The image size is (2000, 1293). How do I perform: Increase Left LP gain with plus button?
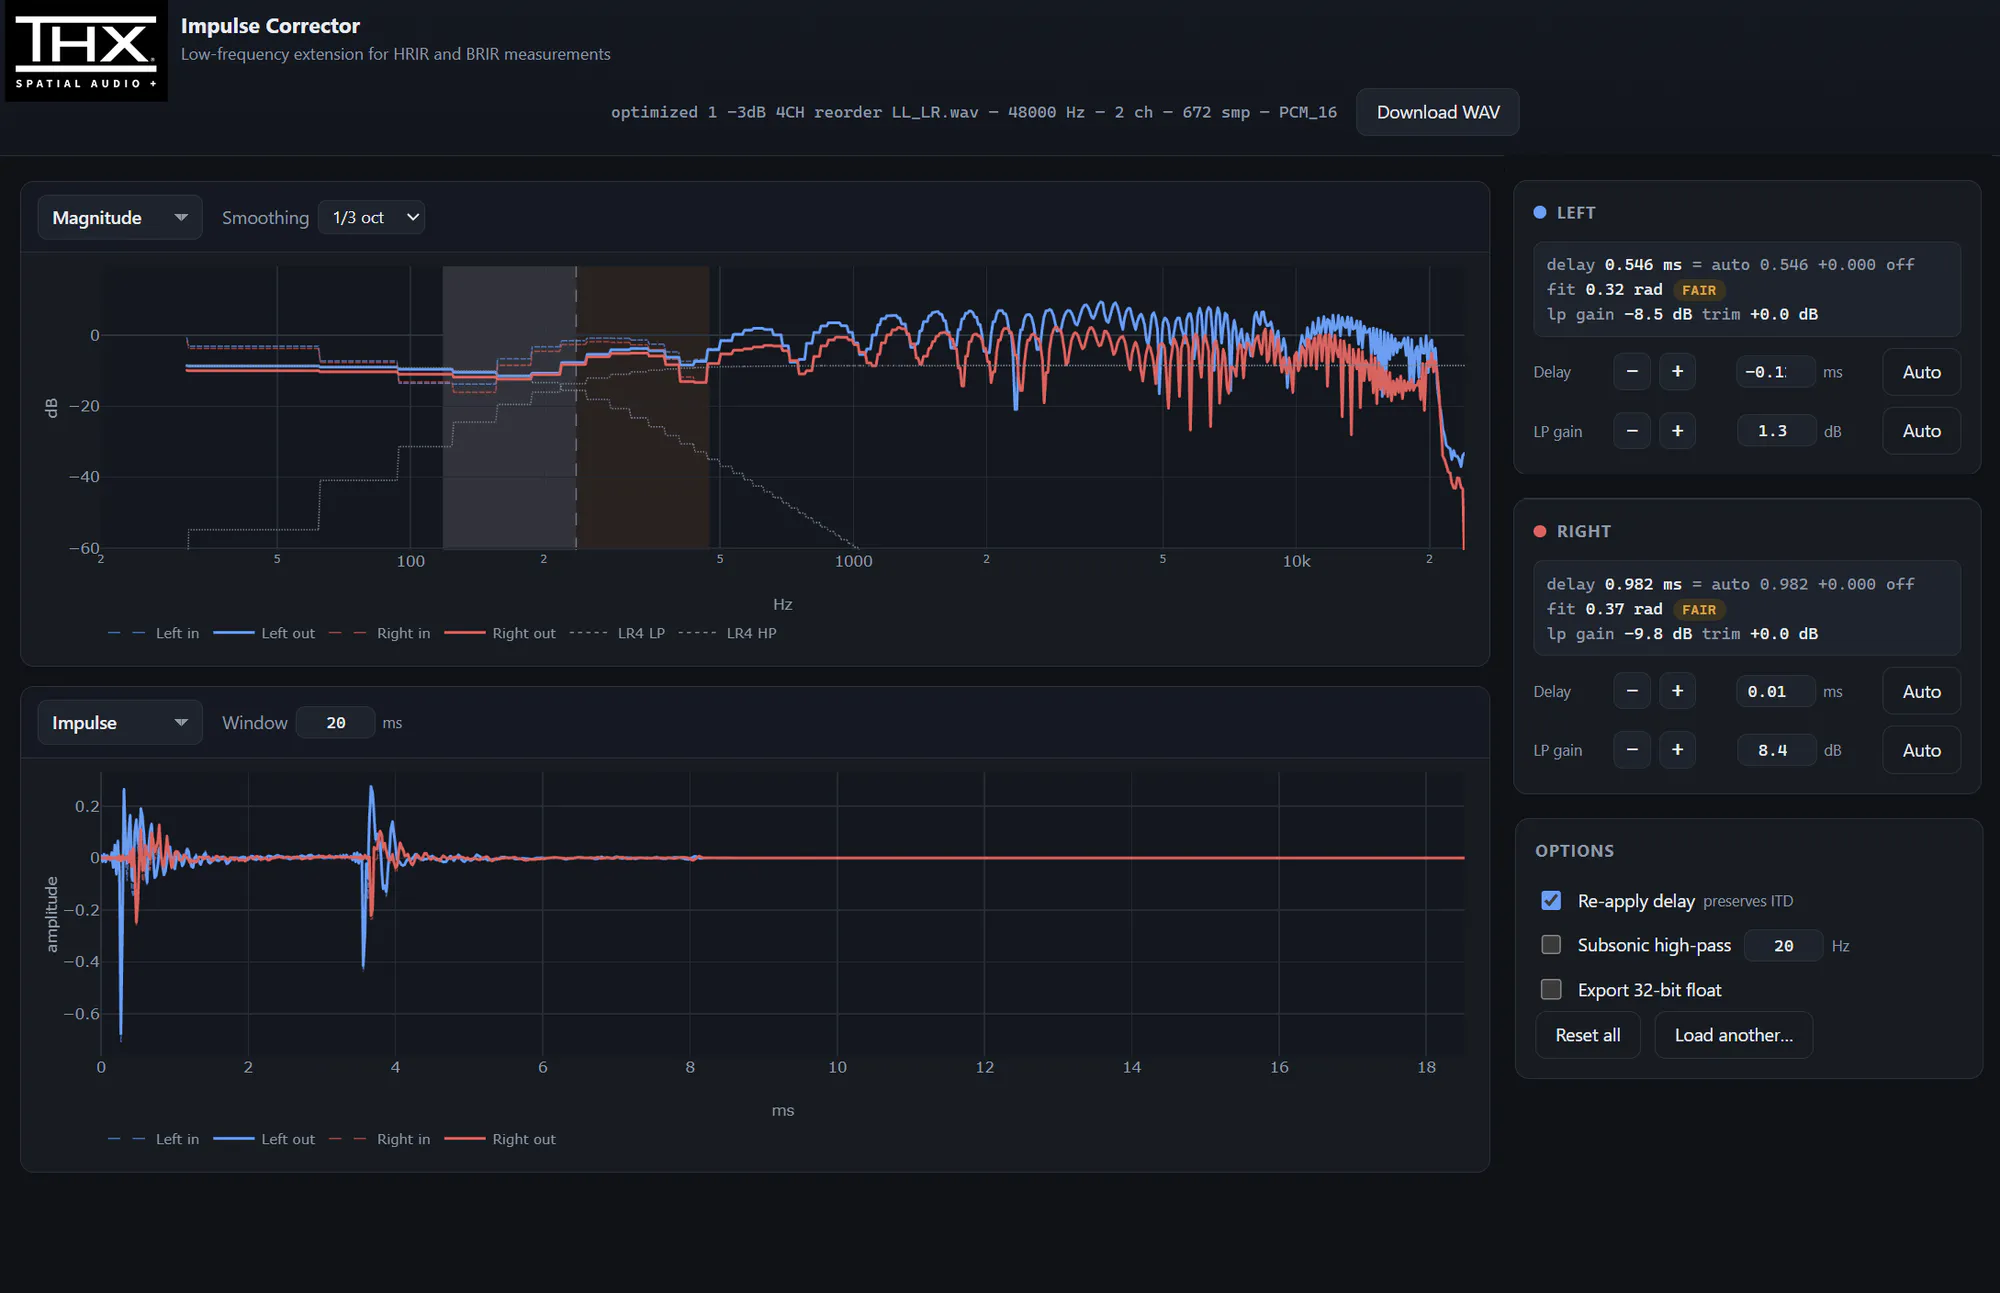click(x=1677, y=431)
